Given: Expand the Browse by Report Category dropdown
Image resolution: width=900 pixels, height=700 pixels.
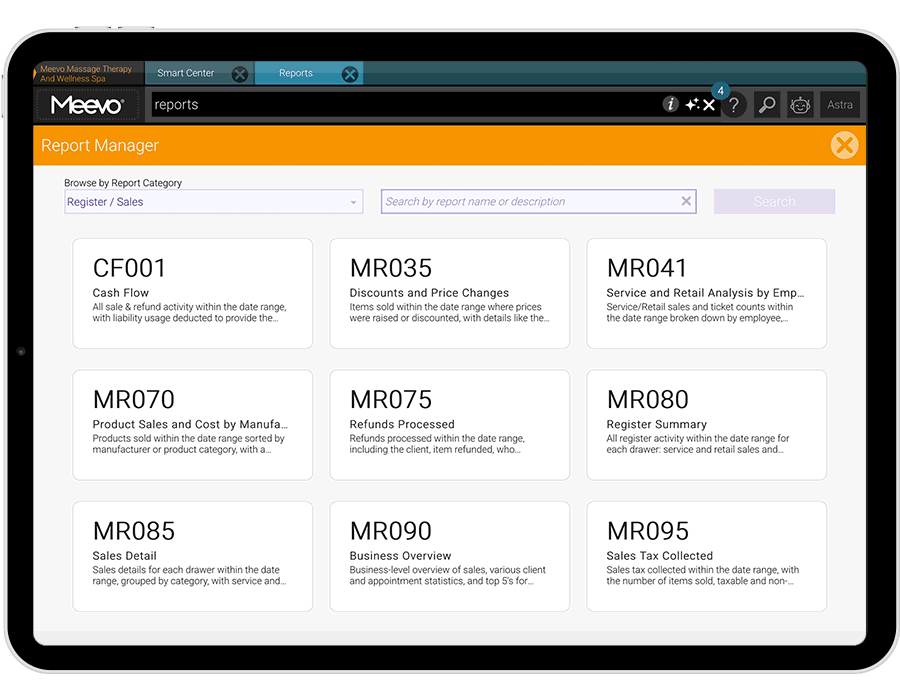Looking at the screenshot, I should (214, 202).
